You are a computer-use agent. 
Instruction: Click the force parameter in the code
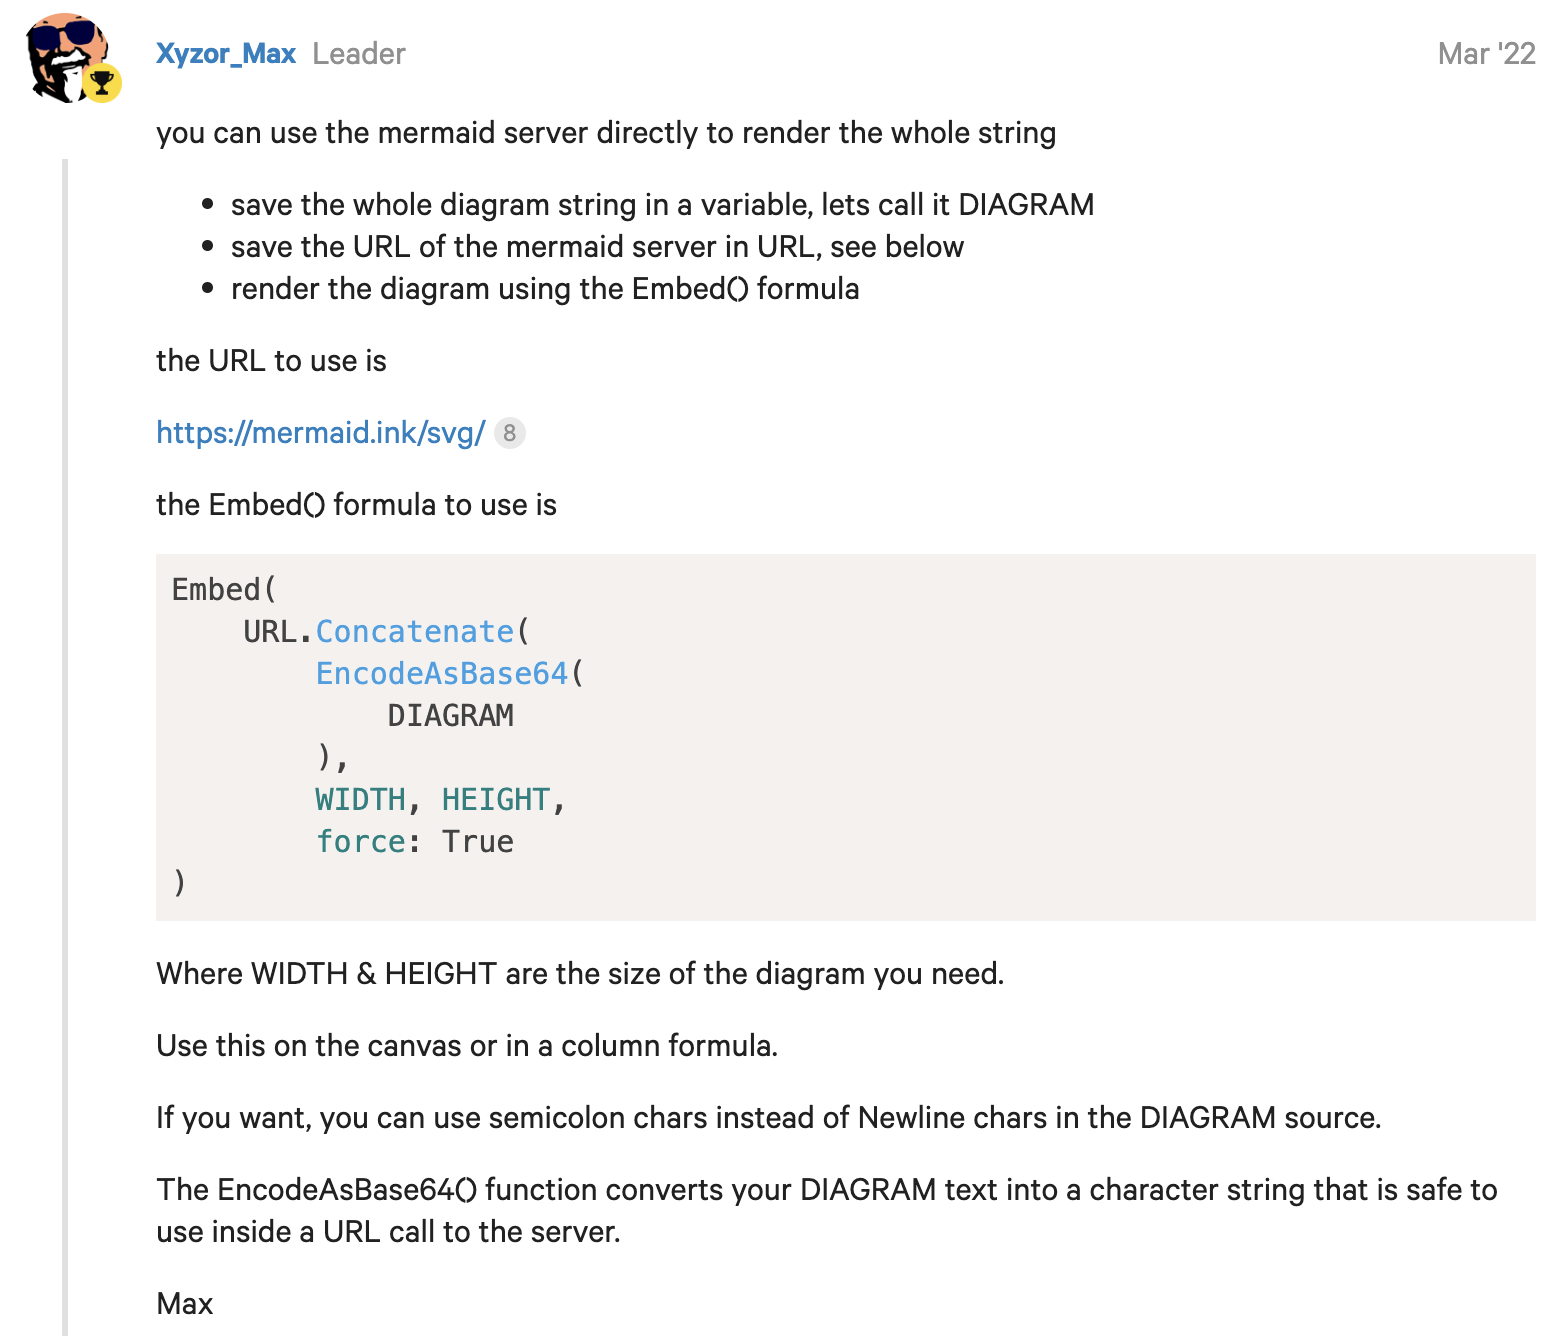[x=360, y=842]
